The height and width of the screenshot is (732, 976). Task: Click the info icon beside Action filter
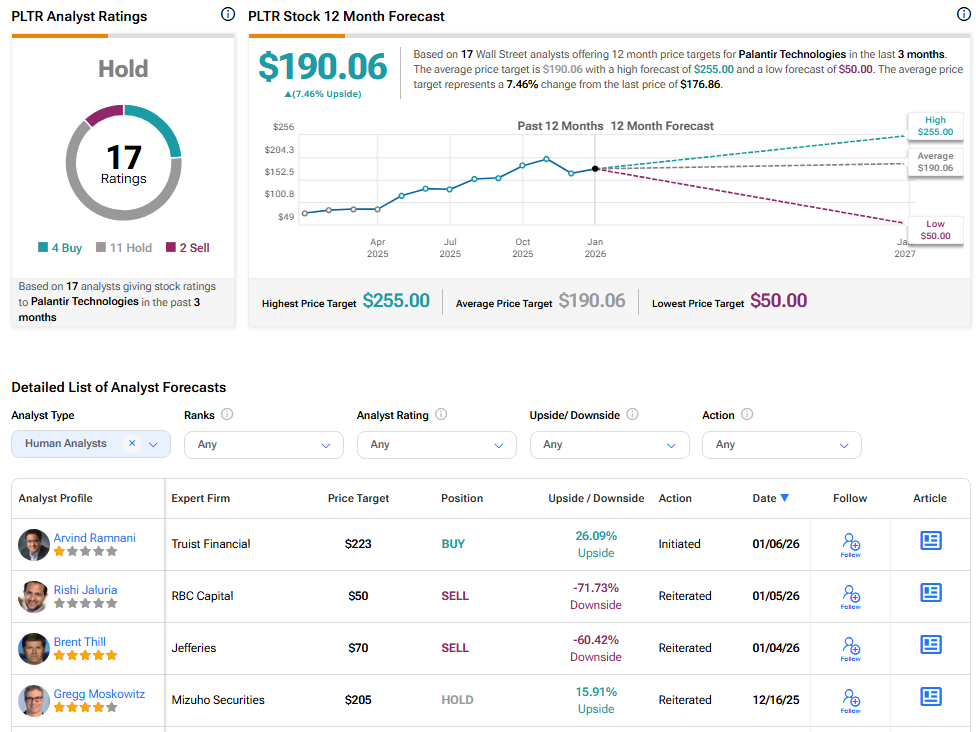[747, 415]
